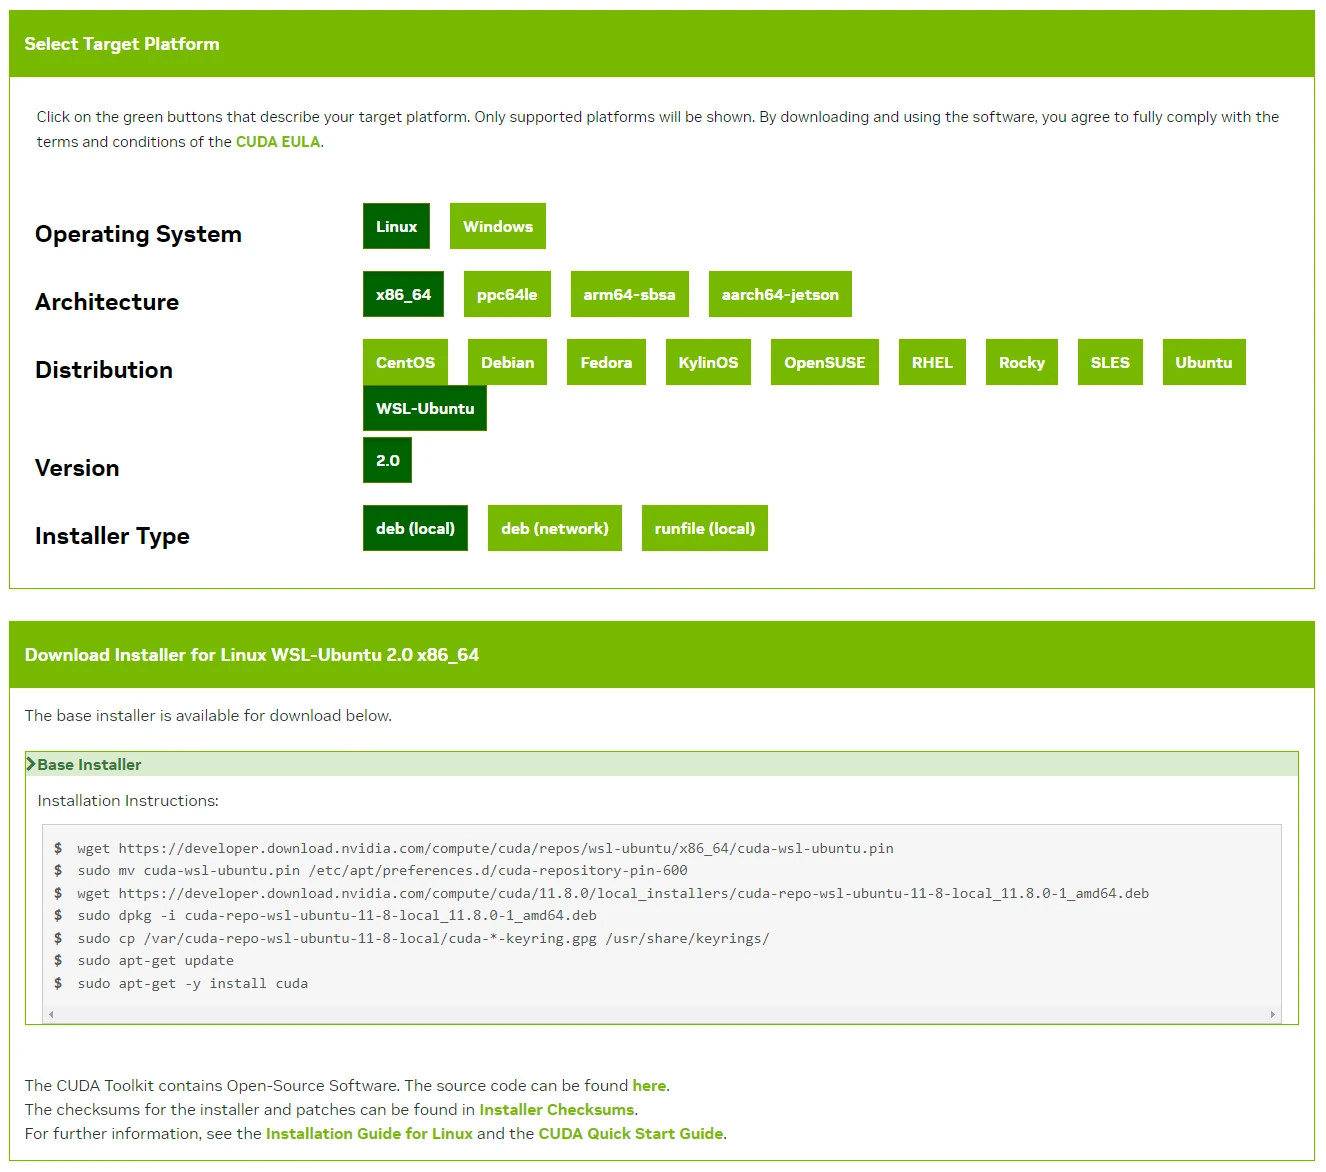This screenshot has width=1326, height=1172.
Task: Click the sudo mv cuda-wsl-ubuntu.pin command line
Action: [382, 870]
